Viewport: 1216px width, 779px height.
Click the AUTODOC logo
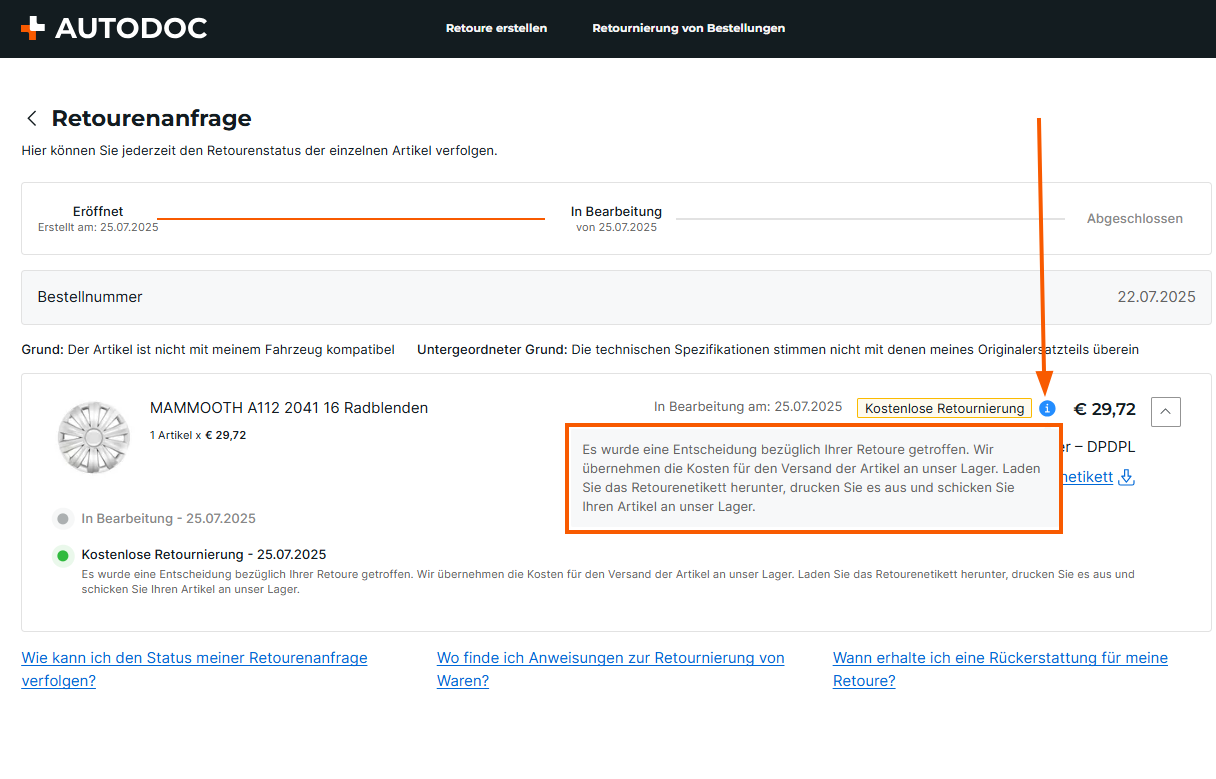click(114, 28)
